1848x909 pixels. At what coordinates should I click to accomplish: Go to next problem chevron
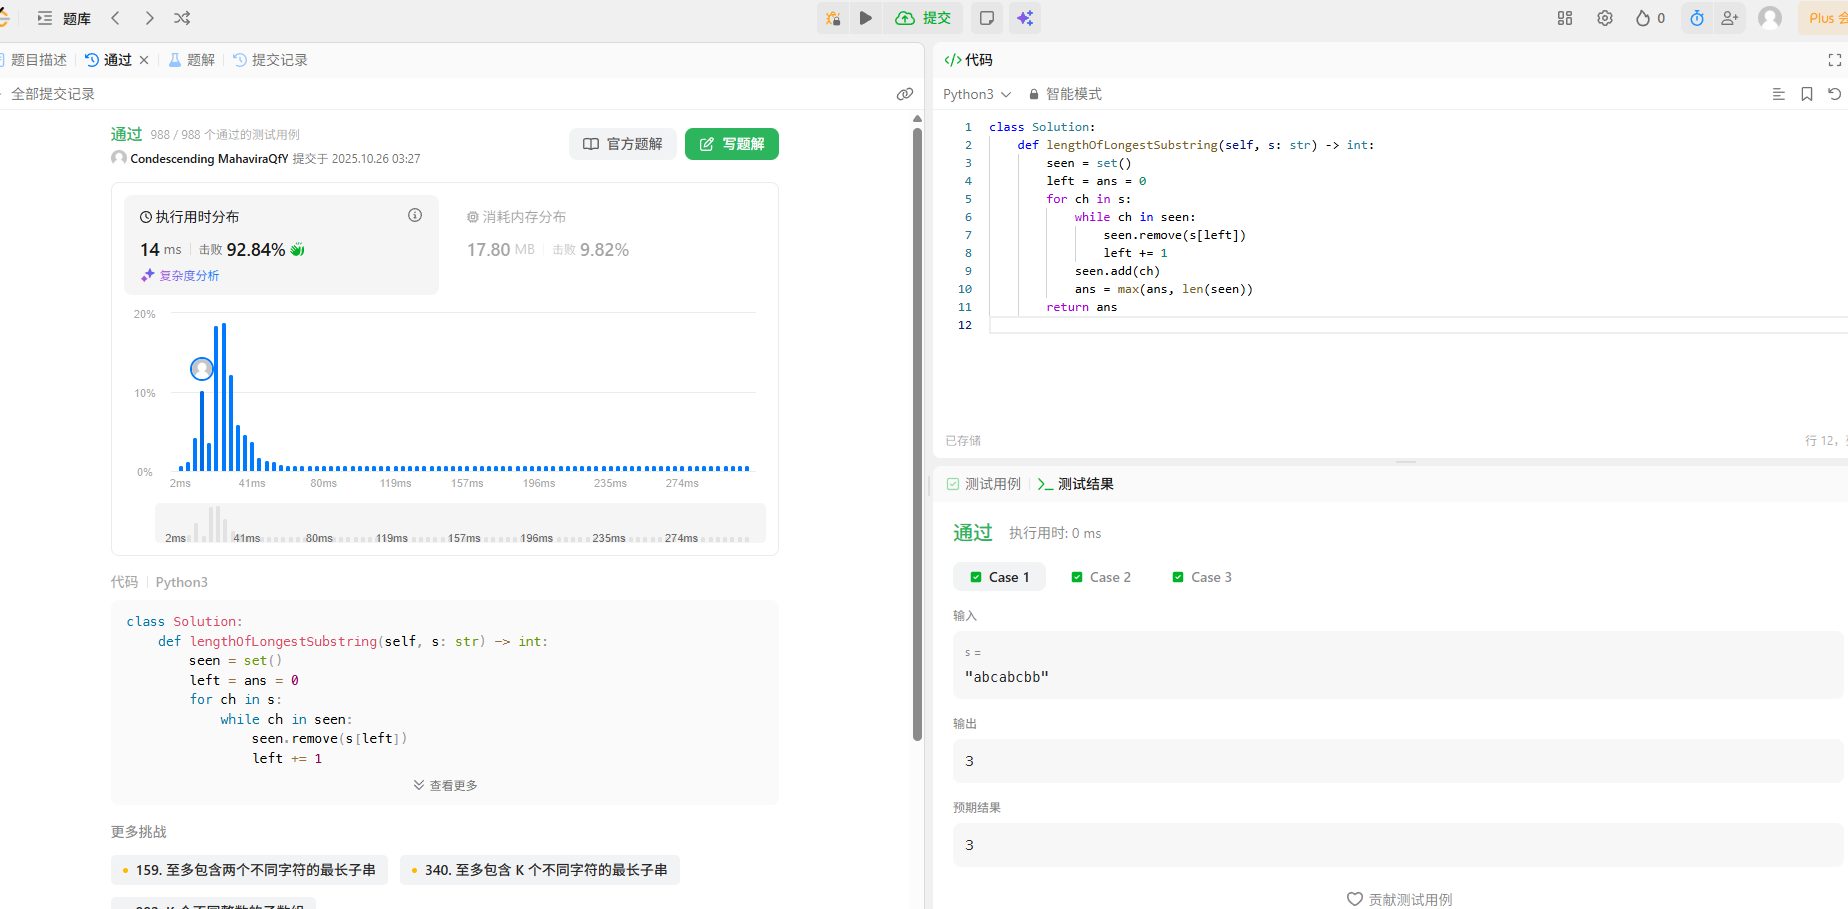149,18
